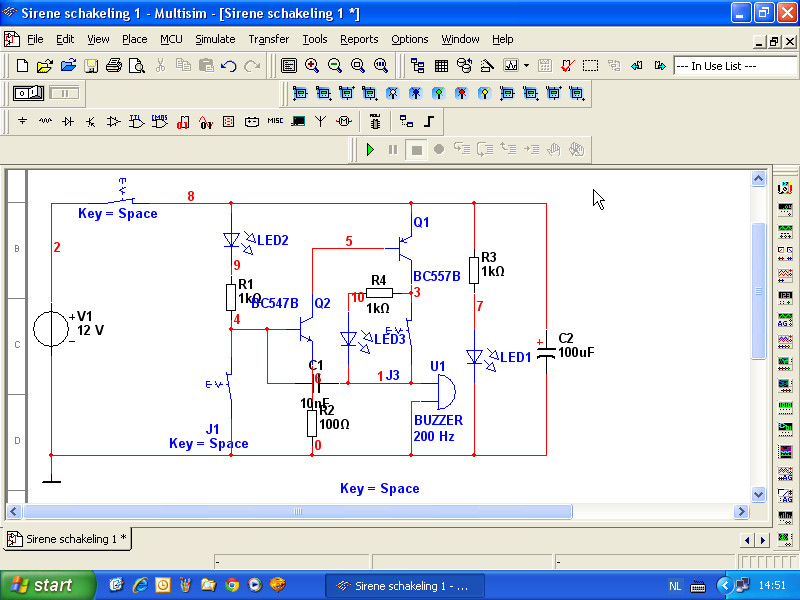Open the Simulate menu
Image resolution: width=800 pixels, height=600 pixels.
click(x=215, y=39)
